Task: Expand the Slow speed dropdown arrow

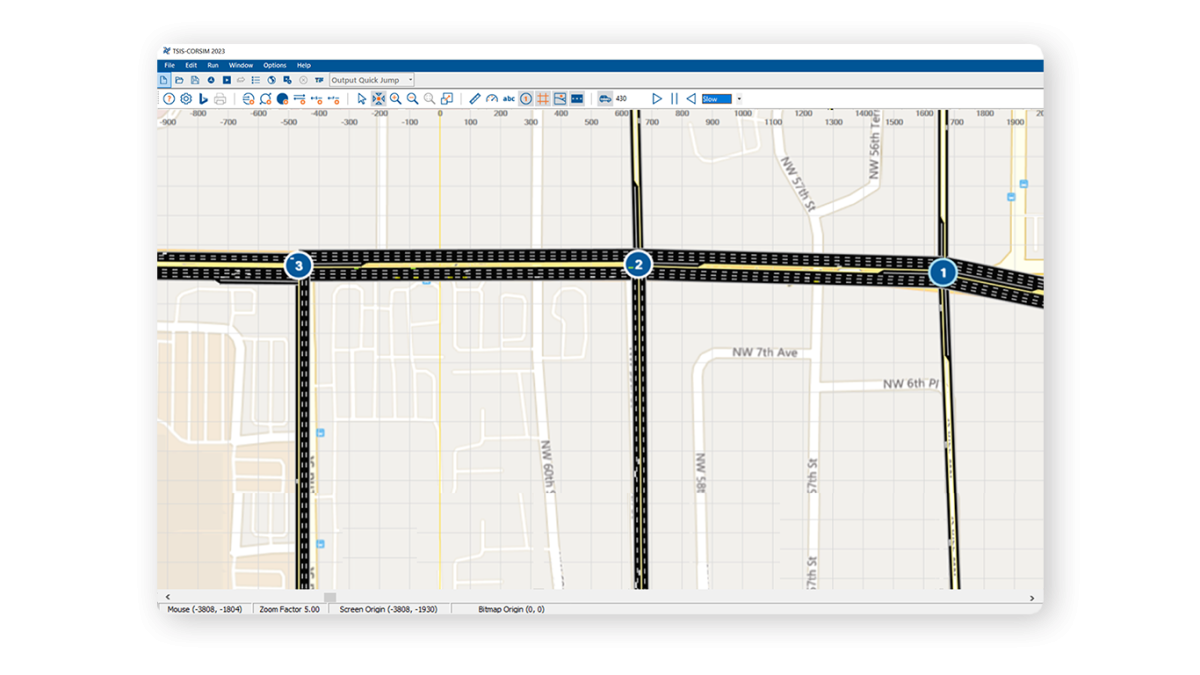Action: pyautogui.click(x=739, y=99)
